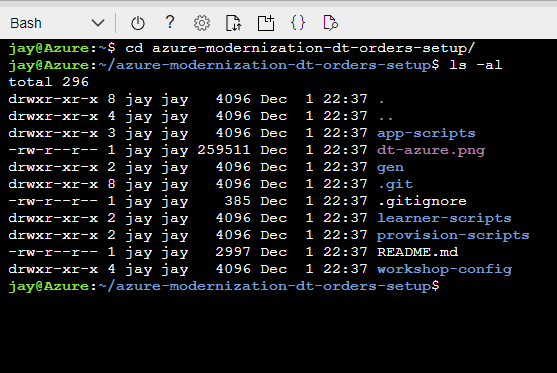Click the app-scripts directory name
This screenshot has height=373, width=557.
(426, 134)
